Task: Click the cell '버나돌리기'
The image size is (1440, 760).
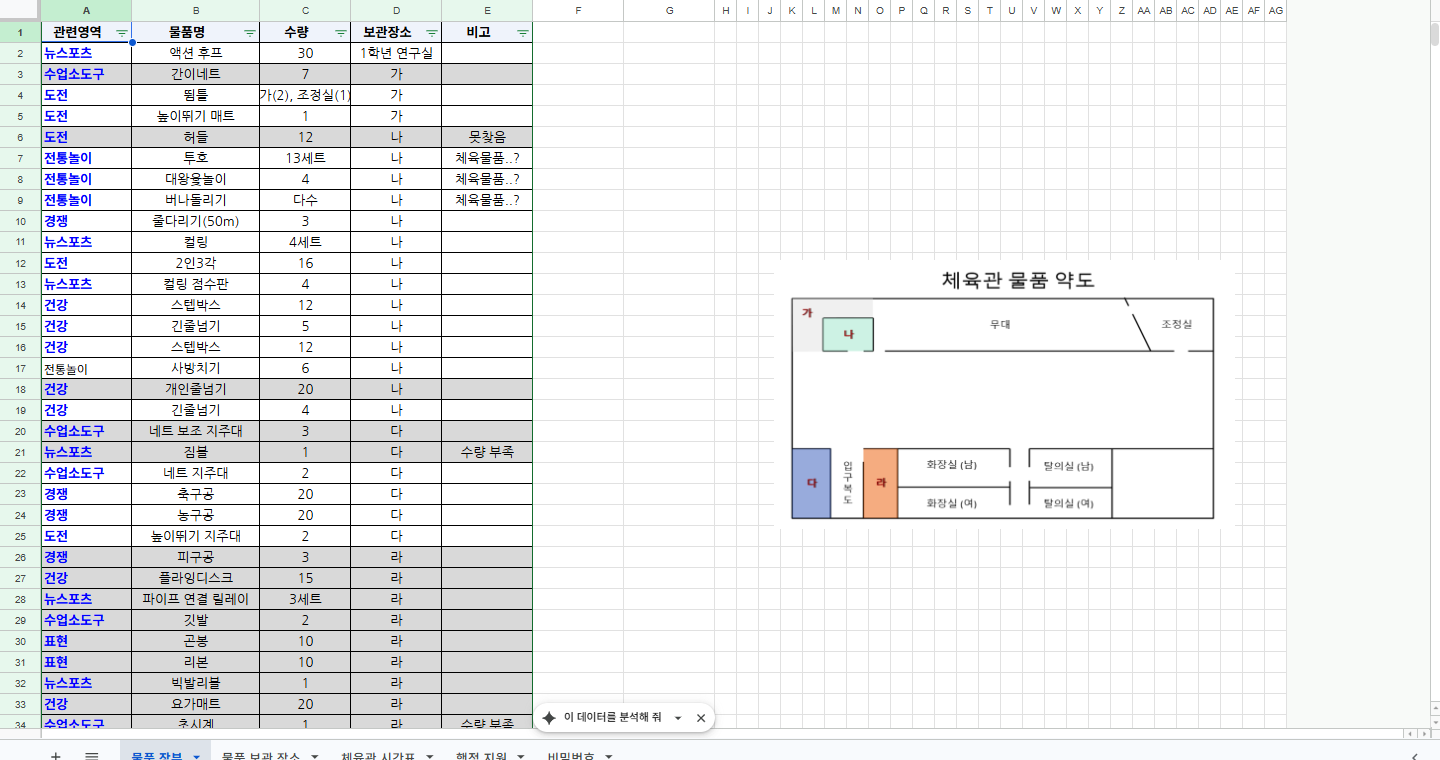Action: tap(196, 200)
